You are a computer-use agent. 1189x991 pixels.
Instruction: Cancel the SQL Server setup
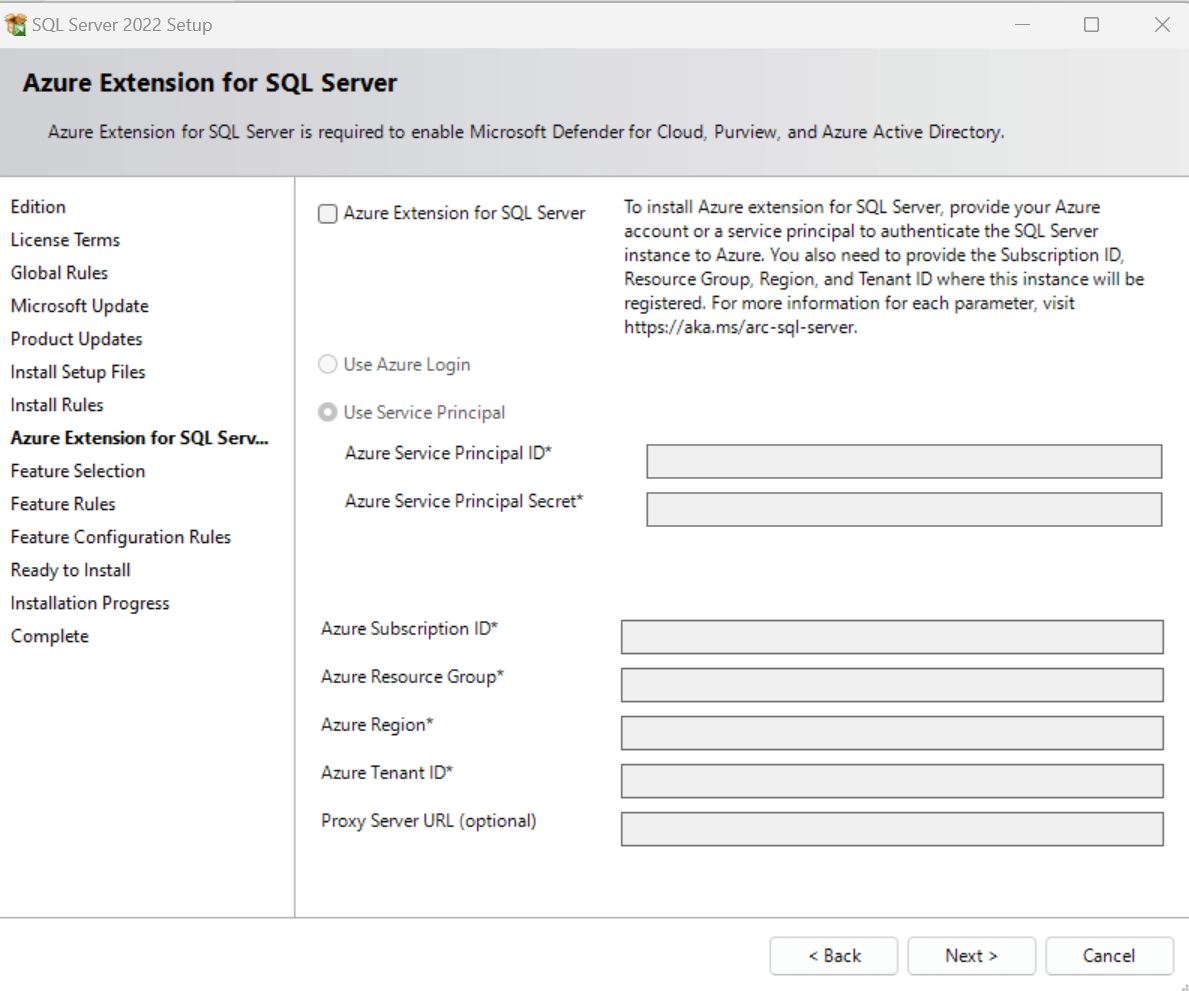point(1109,956)
